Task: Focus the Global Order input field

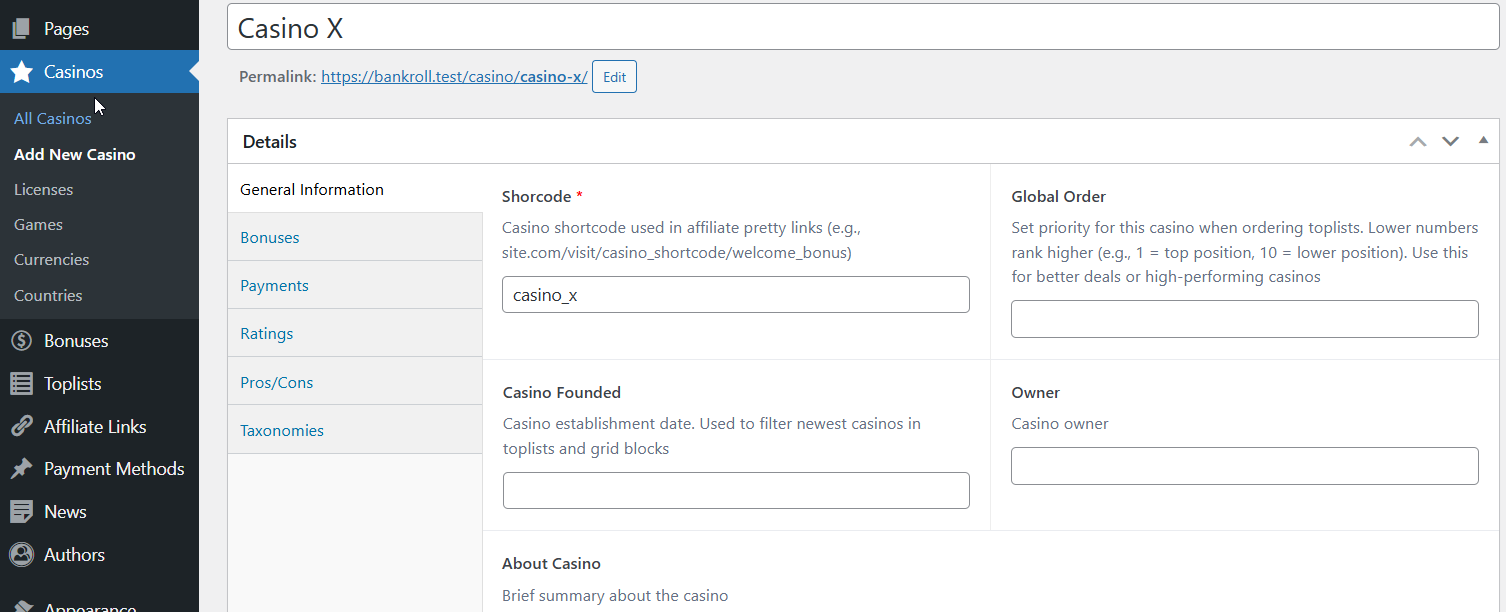Action: pyautogui.click(x=1243, y=318)
